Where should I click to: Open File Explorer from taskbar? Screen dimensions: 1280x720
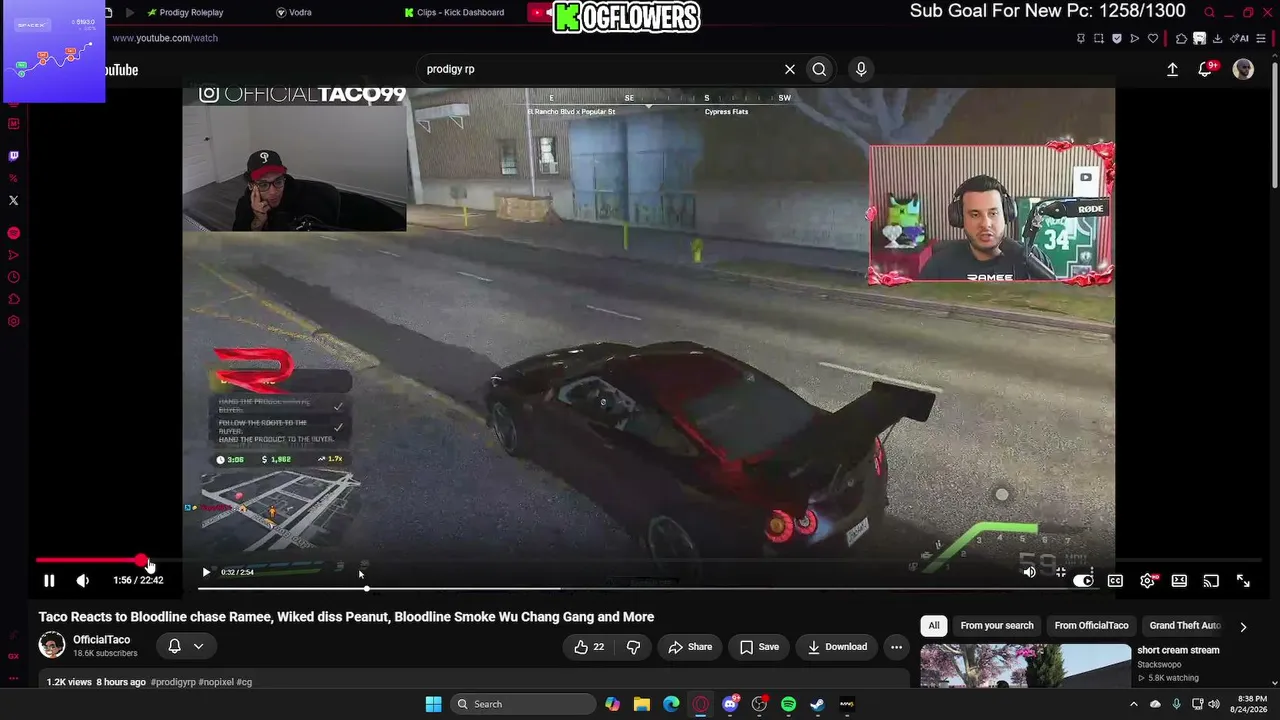642,704
